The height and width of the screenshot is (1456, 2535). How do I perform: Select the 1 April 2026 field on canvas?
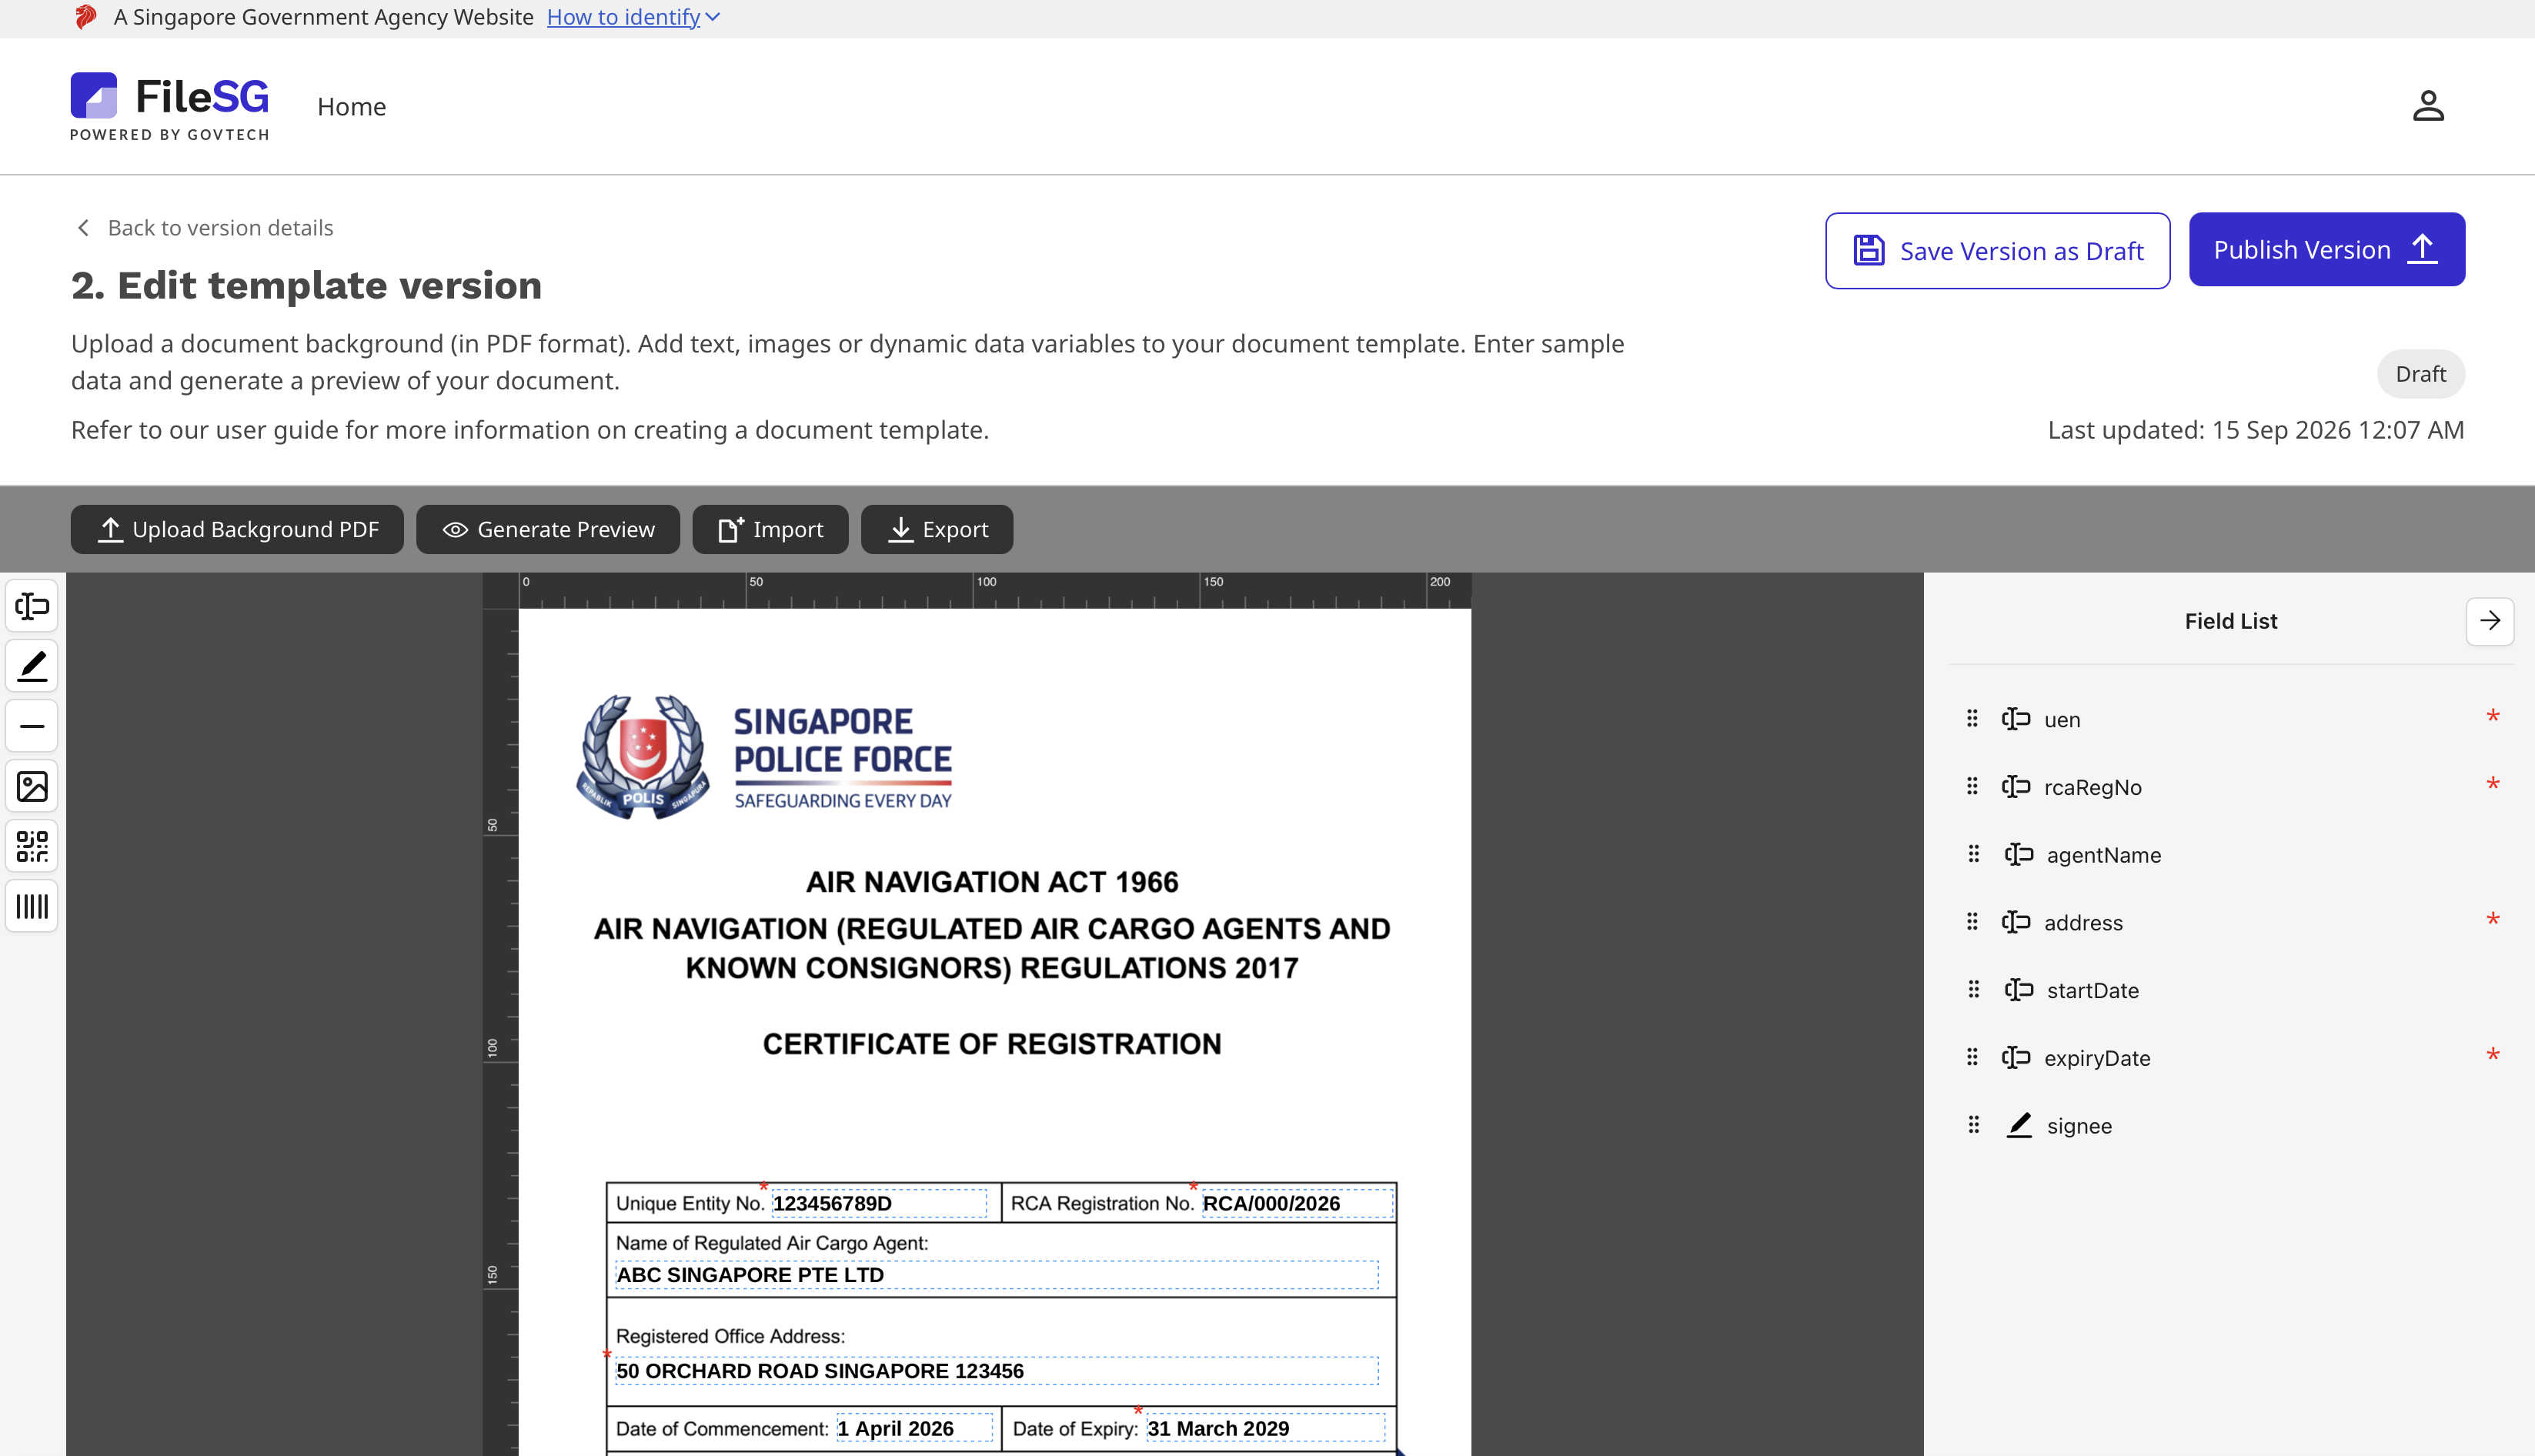point(915,1428)
